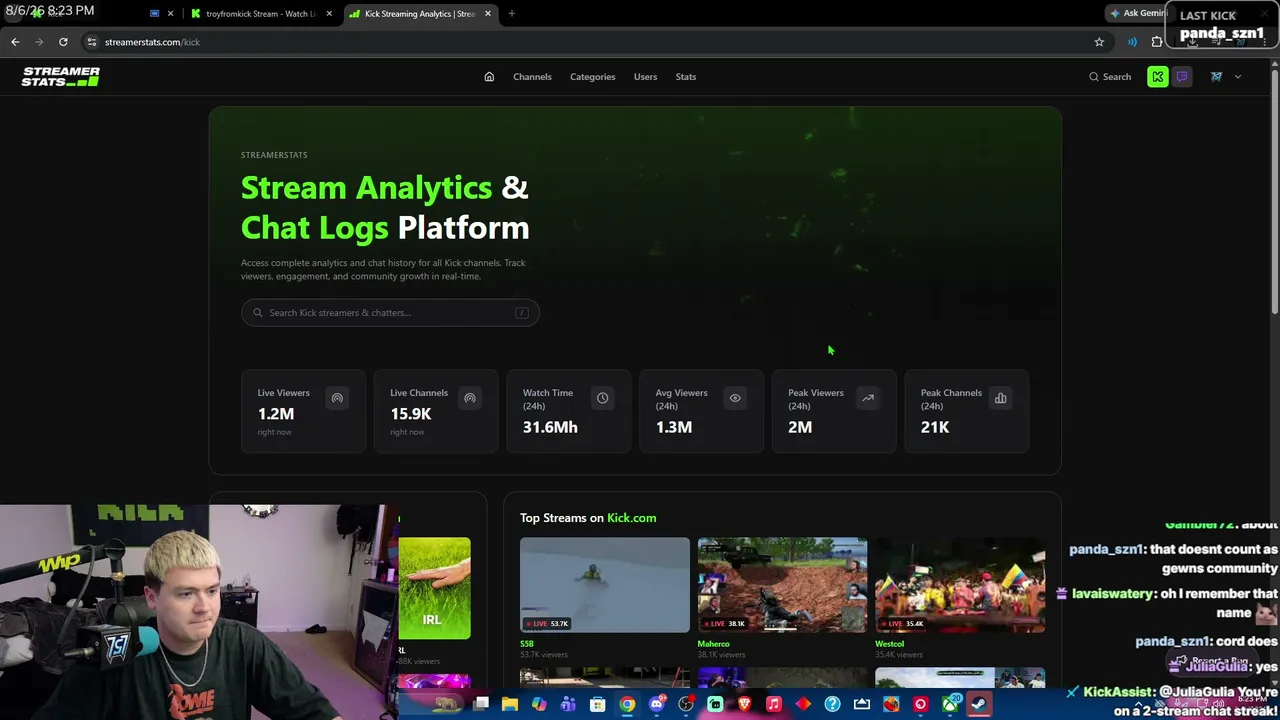Viewport: 1280px width, 720px height.
Task: Click the Live Channels broadcast icon
Action: coord(470,398)
